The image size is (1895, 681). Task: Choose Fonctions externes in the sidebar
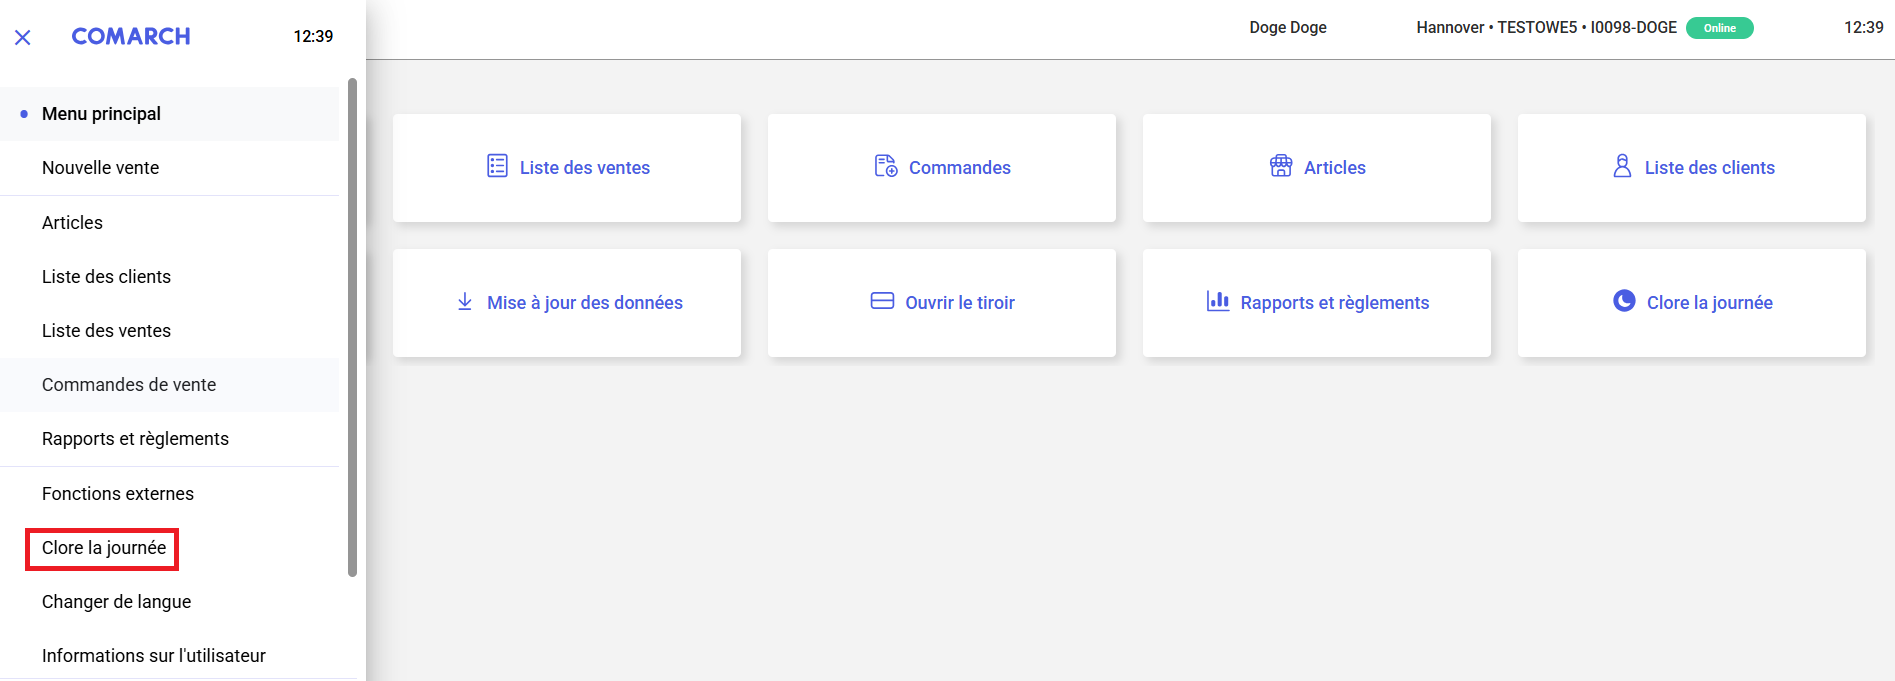click(x=118, y=494)
